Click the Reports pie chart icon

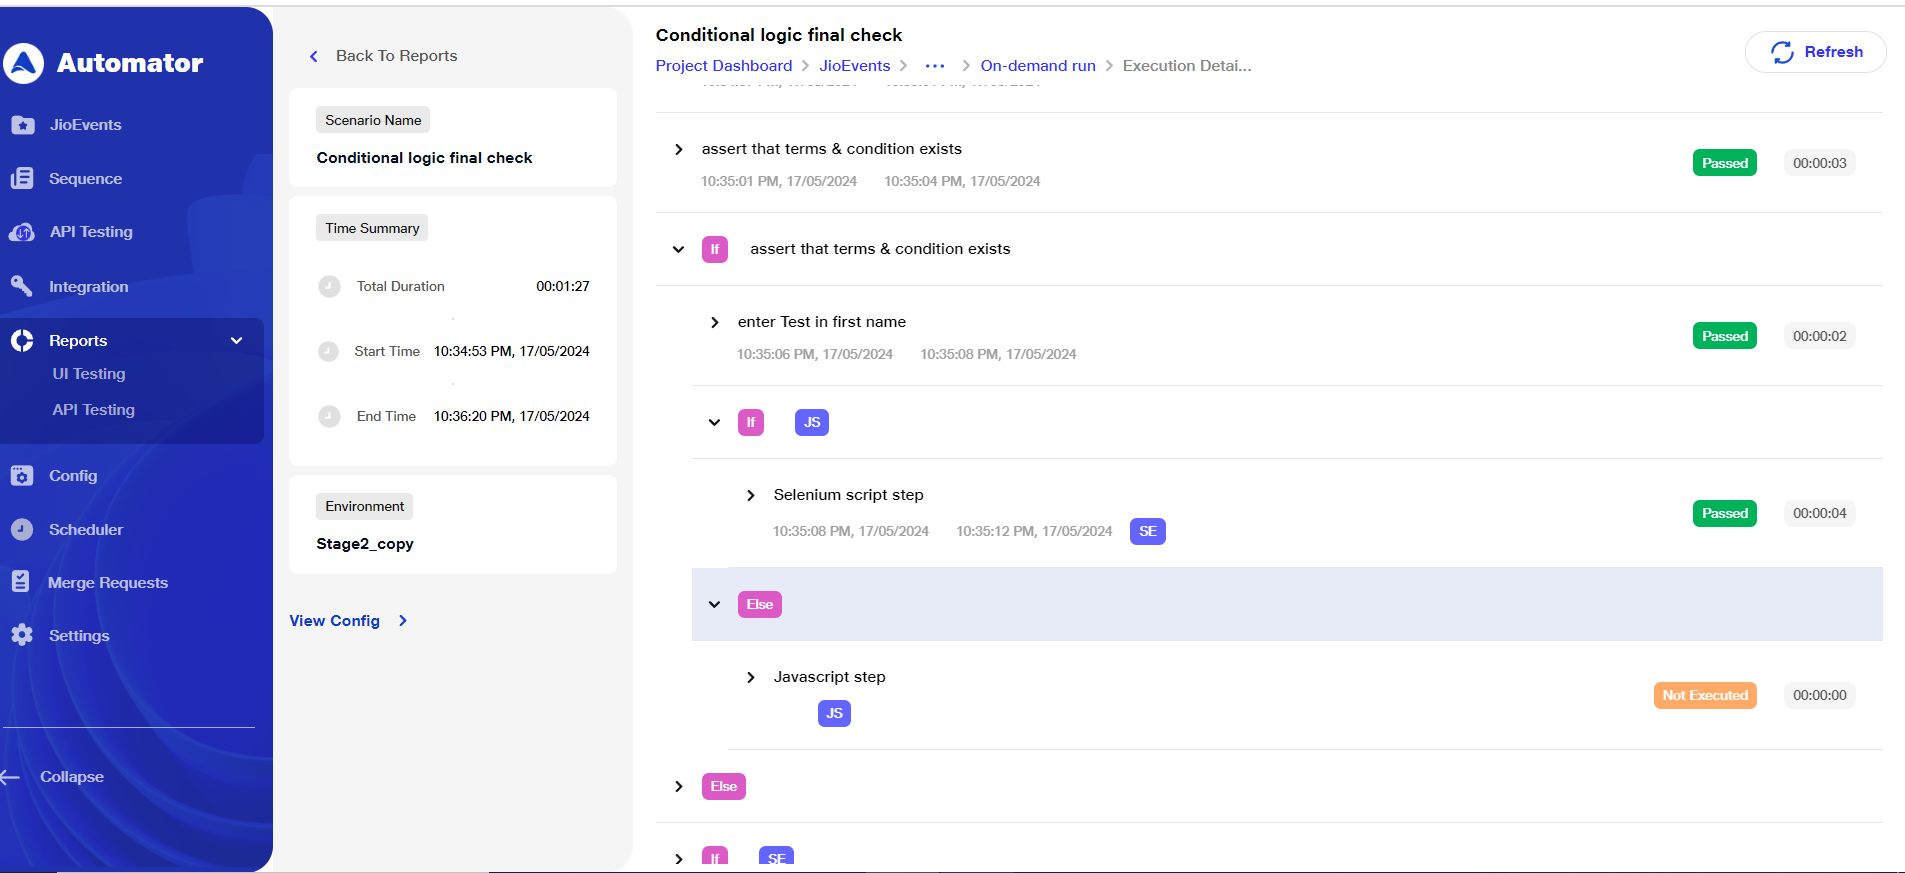22,341
